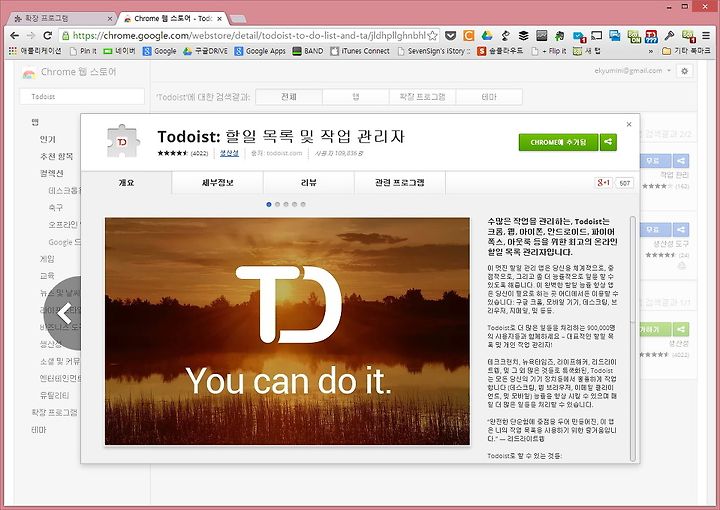This screenshot has height=510, width=720.
Task: Click the browser forward arrow
Action: (x=31, y=35)
